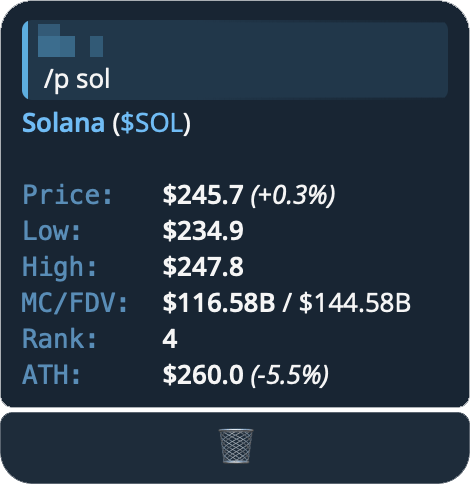Click the Rank: label
Image resolution: width=470 pixels, height=484 pixels.
tap(60, 339)
